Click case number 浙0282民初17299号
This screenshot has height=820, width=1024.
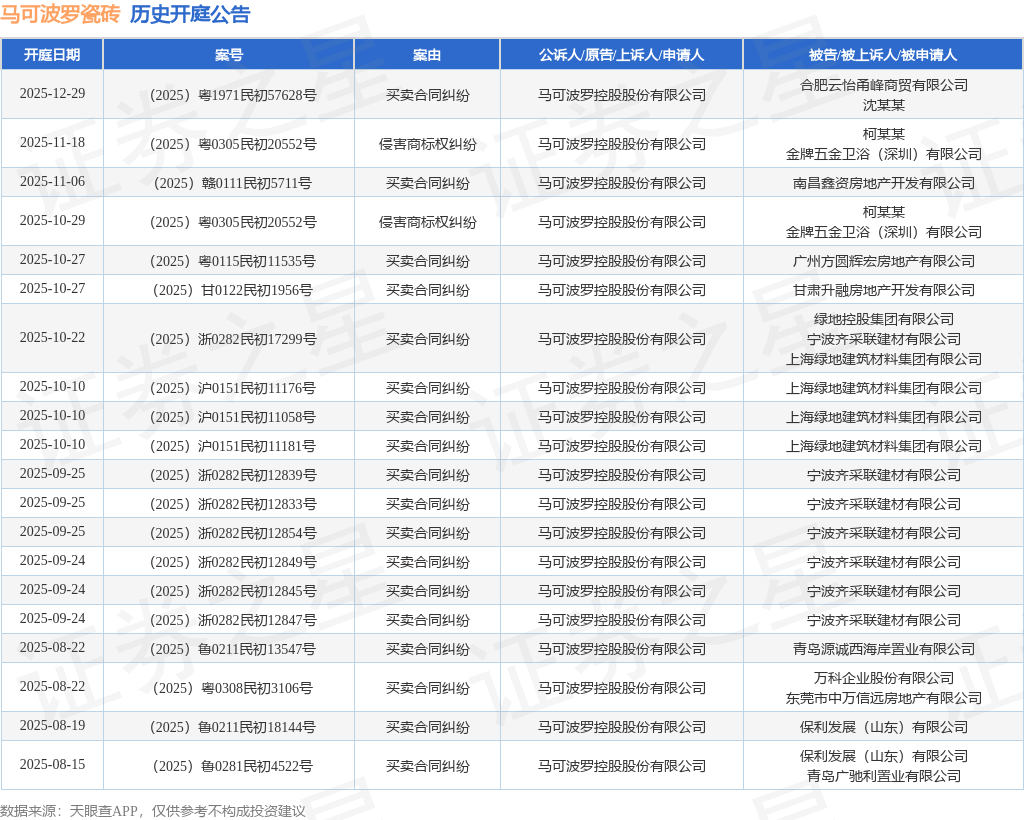click(x=257, y=339)
